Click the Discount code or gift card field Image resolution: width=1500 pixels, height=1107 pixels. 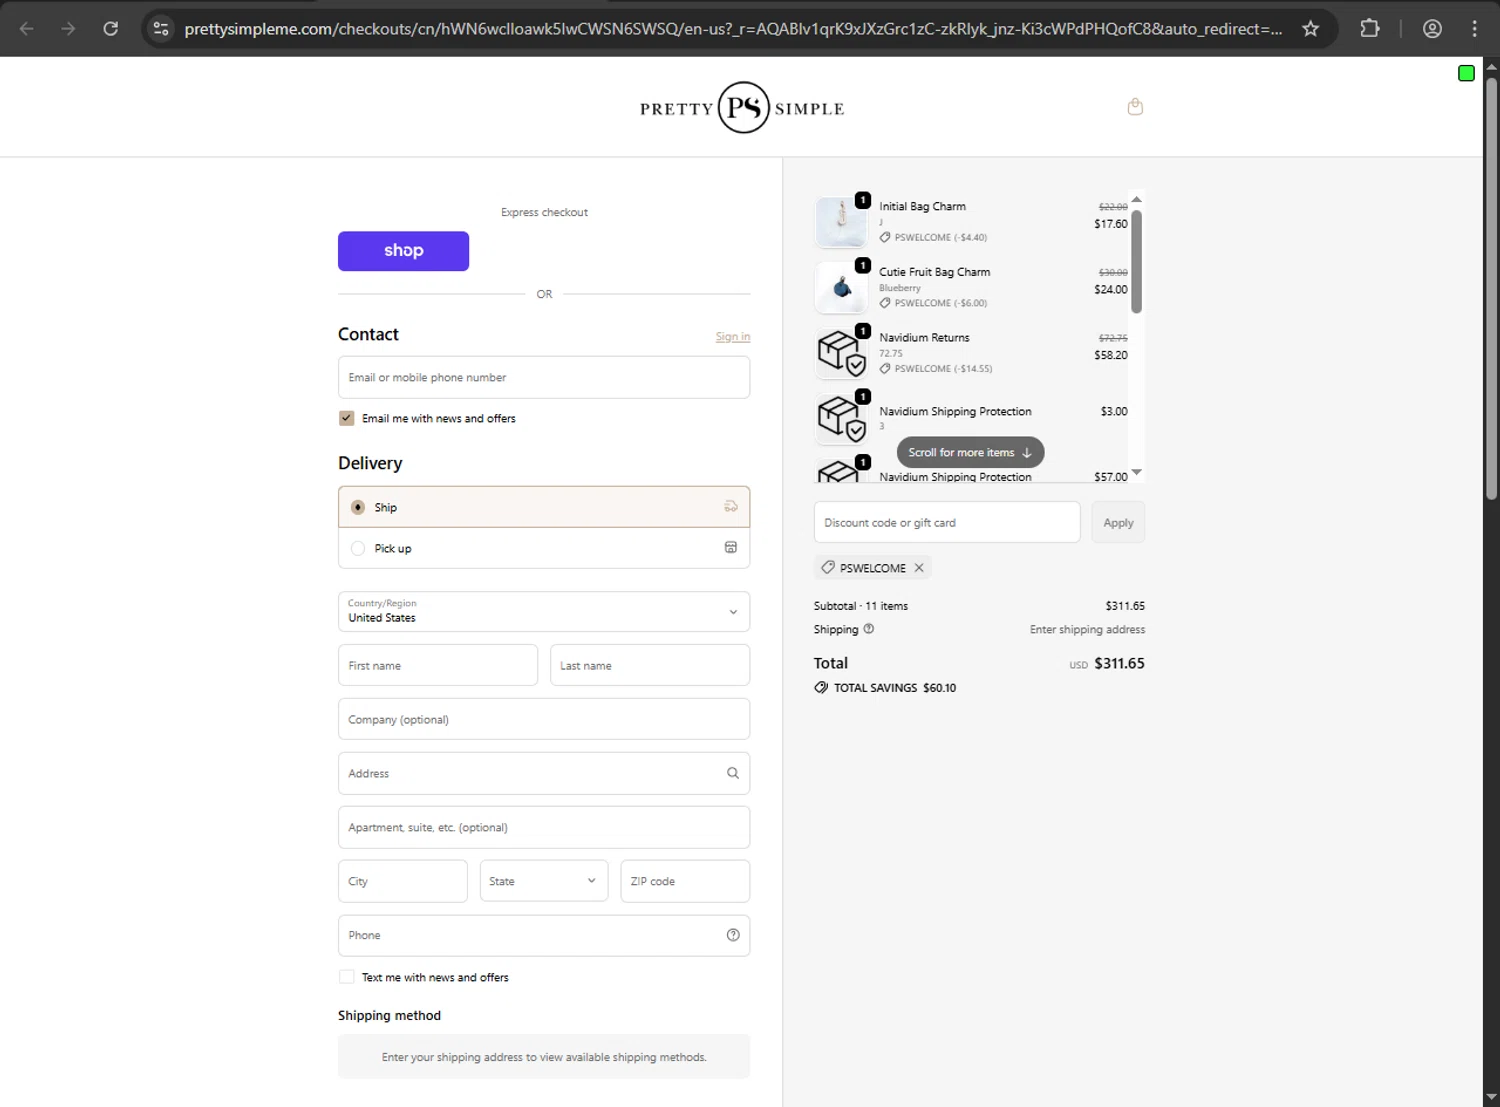947,522
